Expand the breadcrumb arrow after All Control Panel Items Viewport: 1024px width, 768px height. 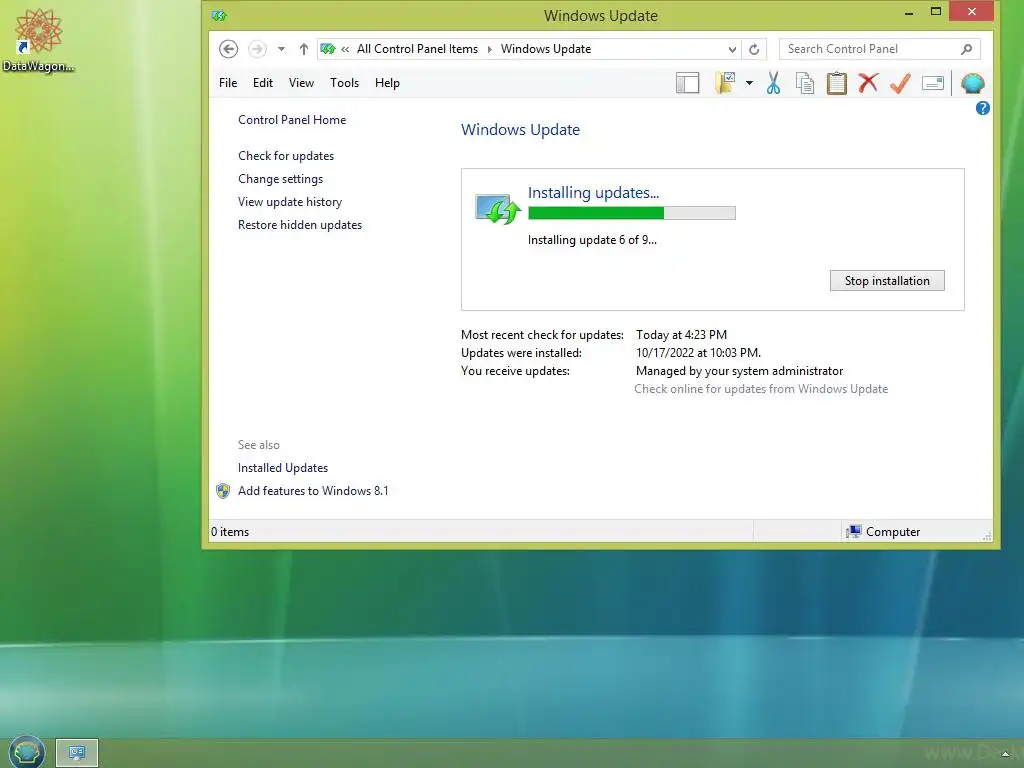(490, 50)
